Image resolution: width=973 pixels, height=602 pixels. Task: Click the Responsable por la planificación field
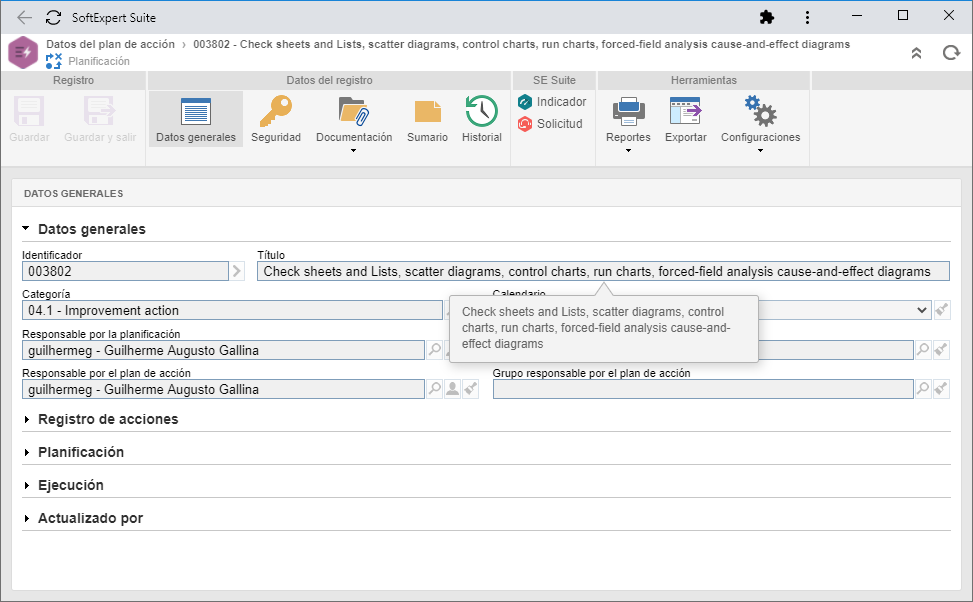point(223,350)
